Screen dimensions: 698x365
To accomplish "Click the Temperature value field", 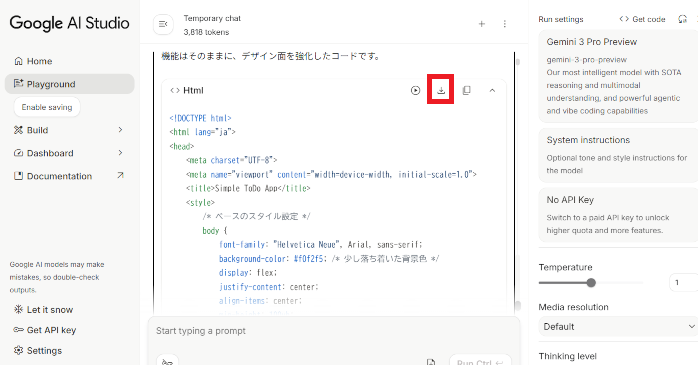I will [x=683, y=283].
